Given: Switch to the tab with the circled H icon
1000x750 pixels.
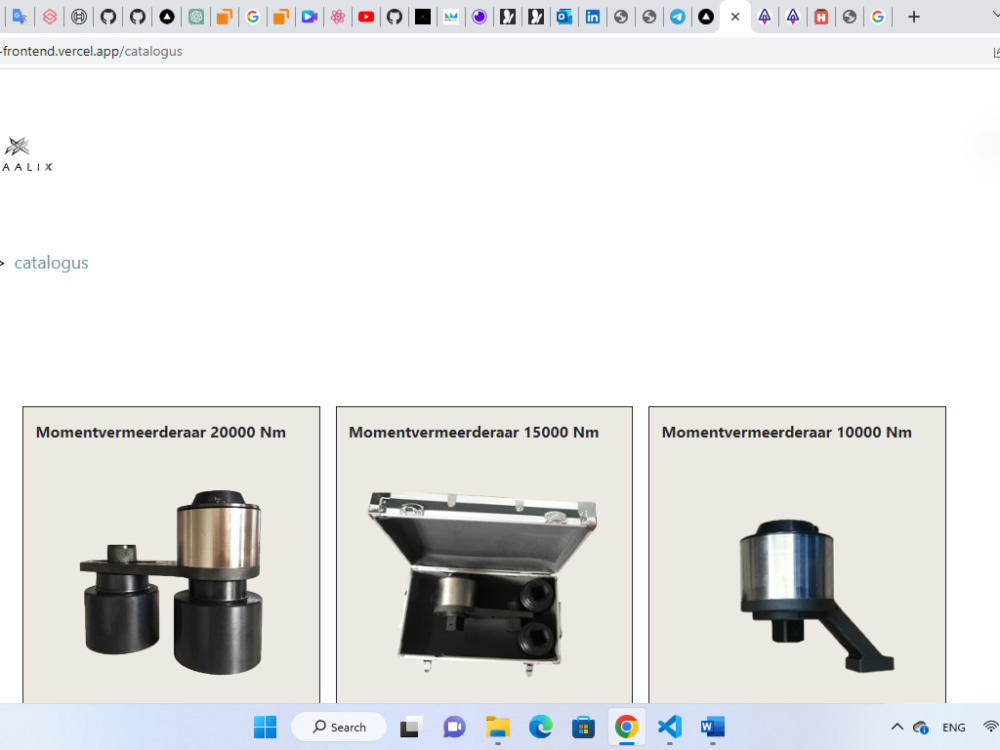Looking at the screenshot, I should click(x=78, y=17).
